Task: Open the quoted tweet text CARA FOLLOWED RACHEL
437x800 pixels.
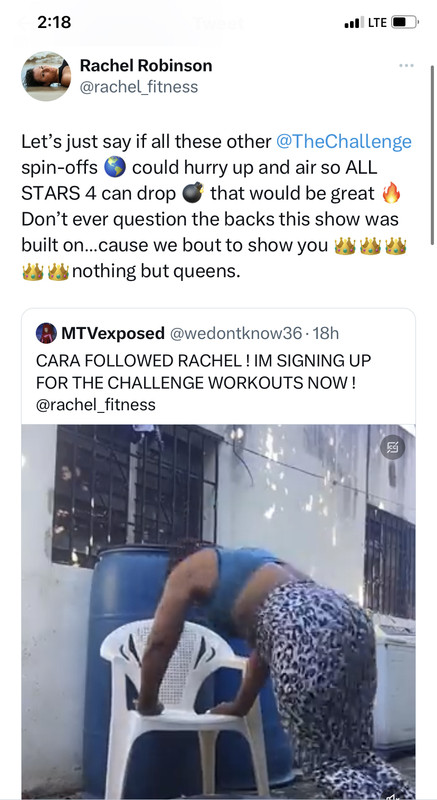Action: 203,371
